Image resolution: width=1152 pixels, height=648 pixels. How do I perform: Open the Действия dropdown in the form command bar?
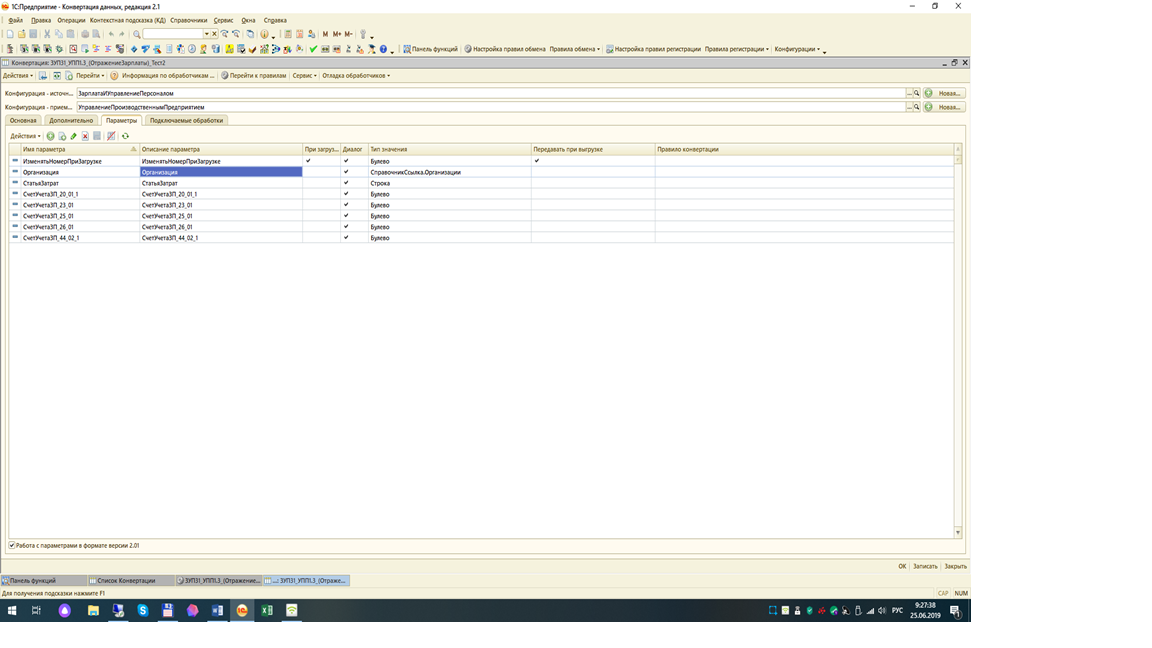(18, 76)
